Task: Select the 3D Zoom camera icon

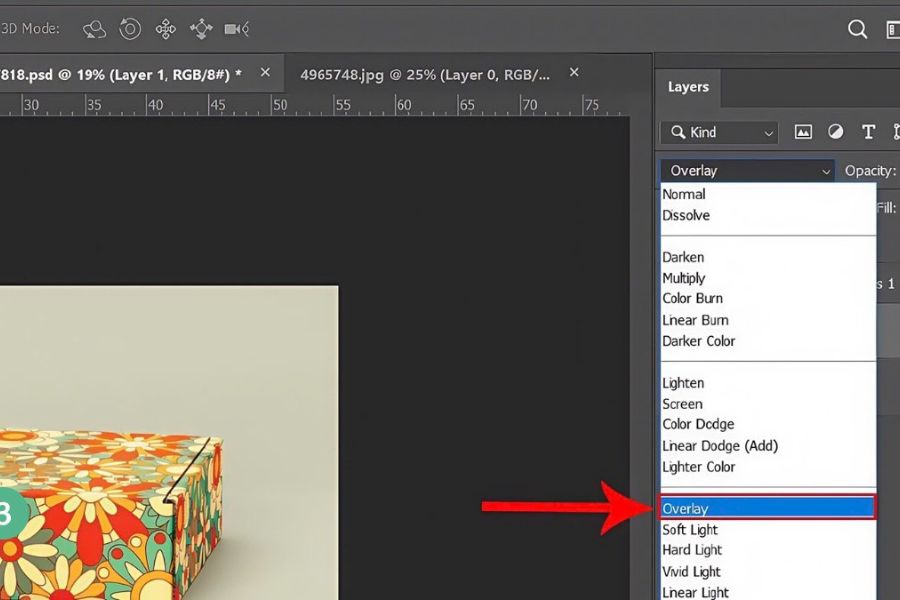Action: click(x=237, y=29)
